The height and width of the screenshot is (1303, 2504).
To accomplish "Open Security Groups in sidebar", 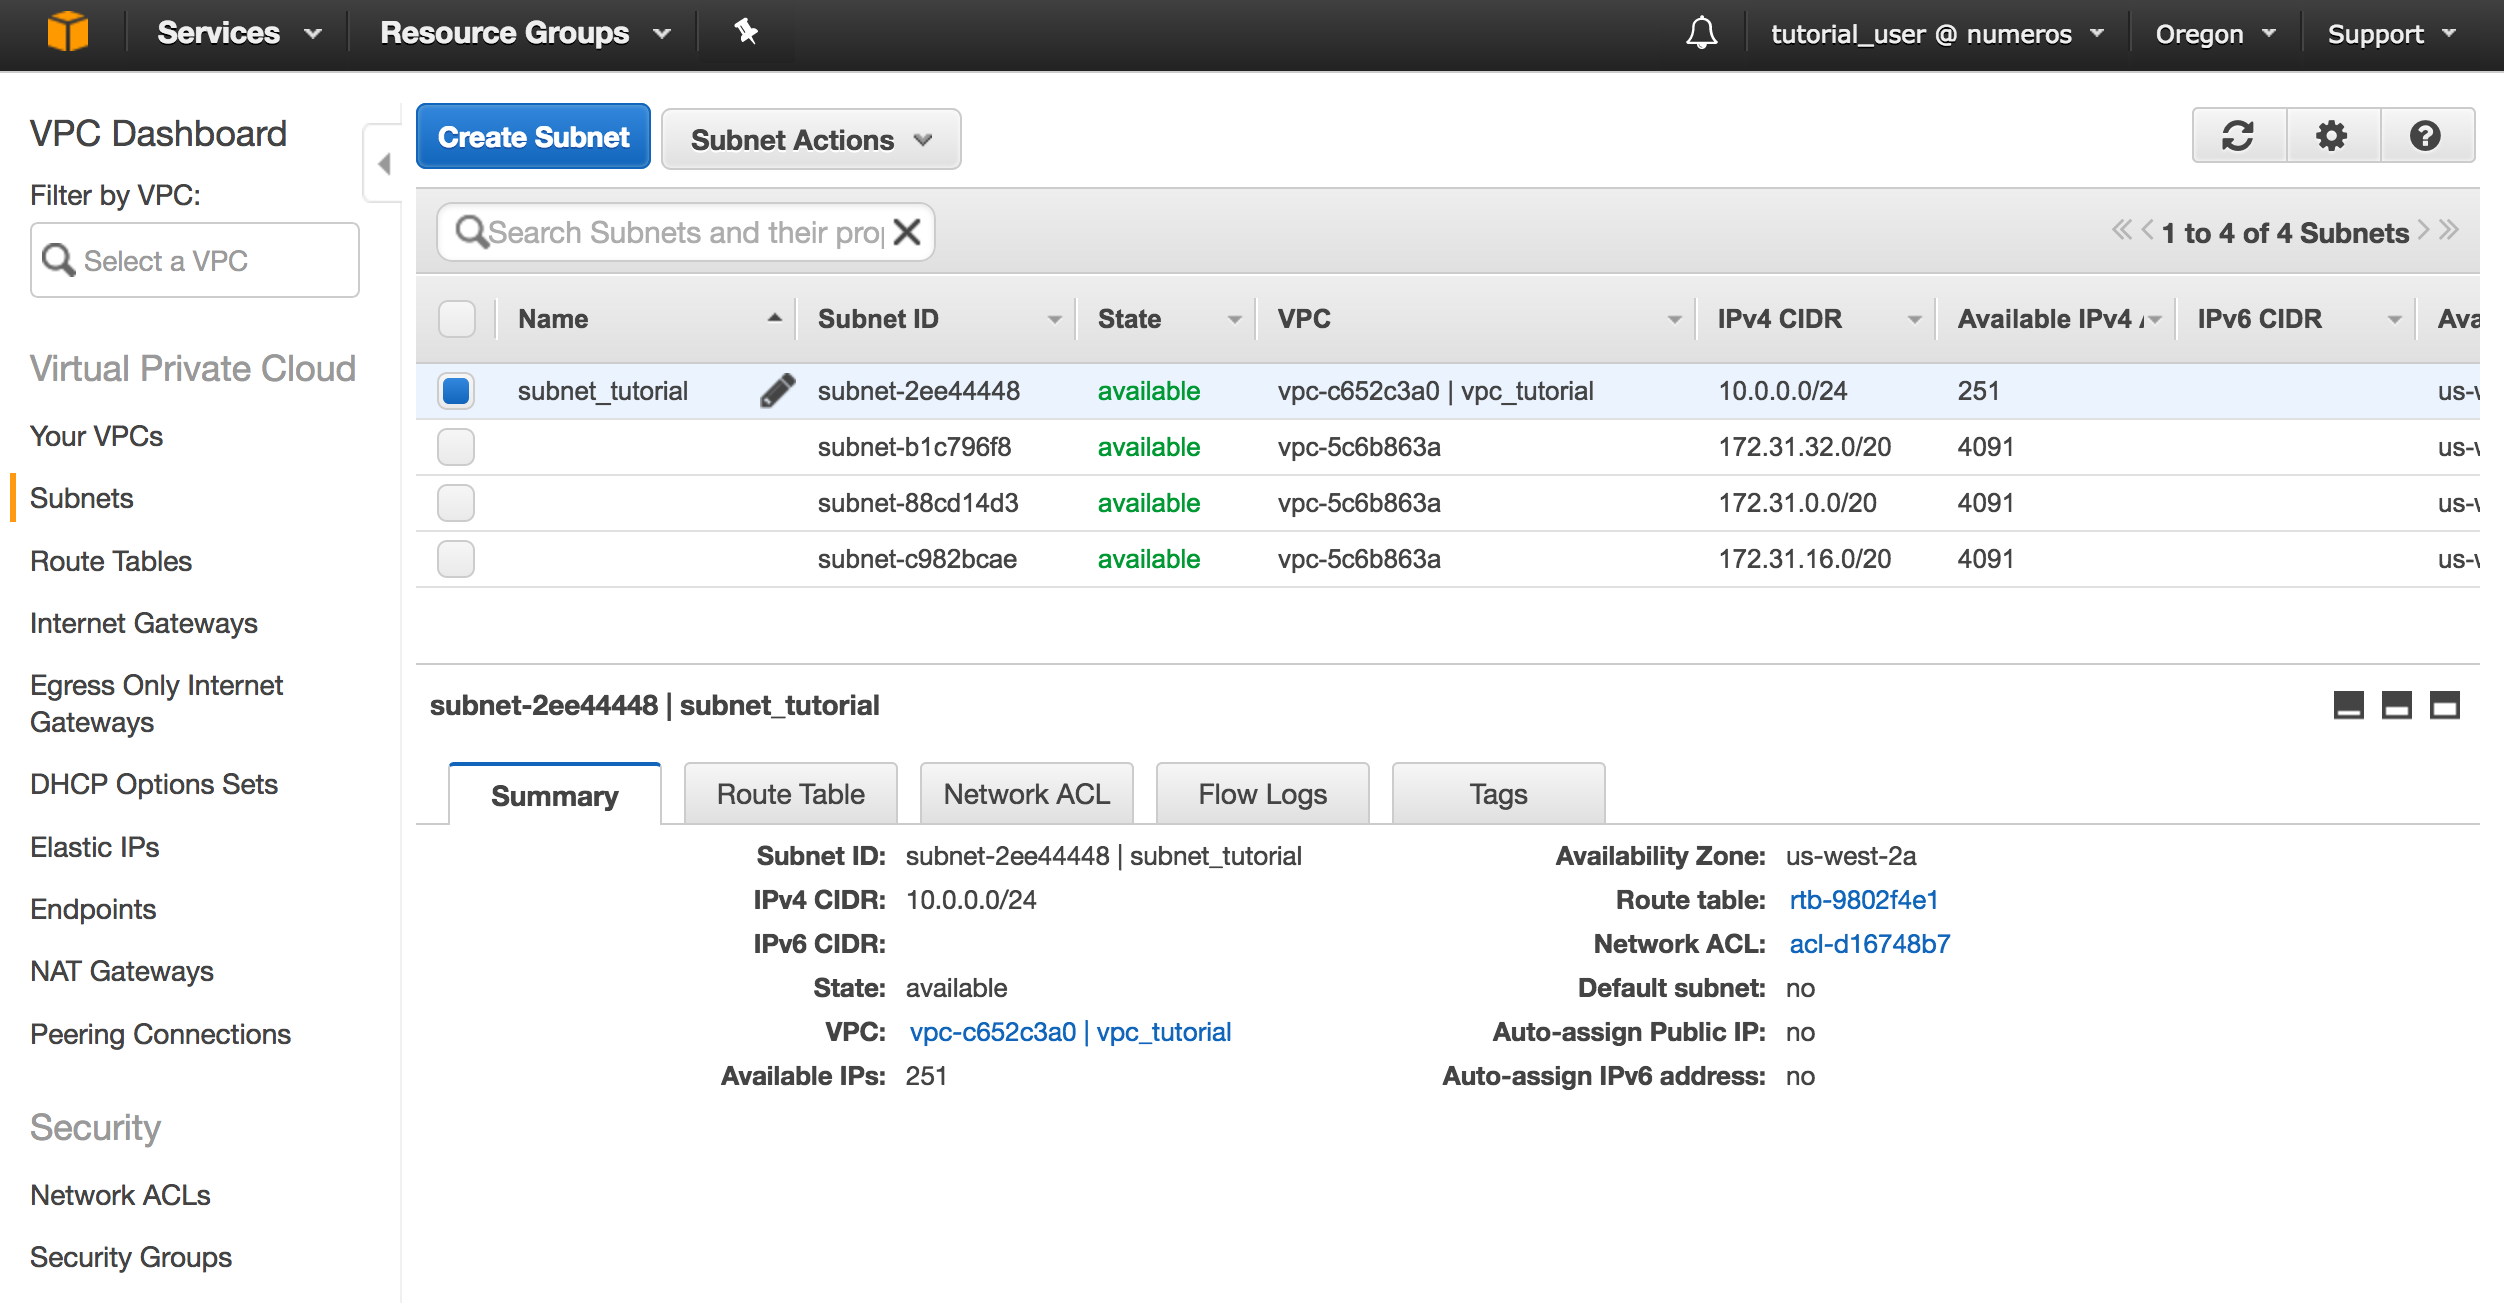I will [x=131, y=1257].
